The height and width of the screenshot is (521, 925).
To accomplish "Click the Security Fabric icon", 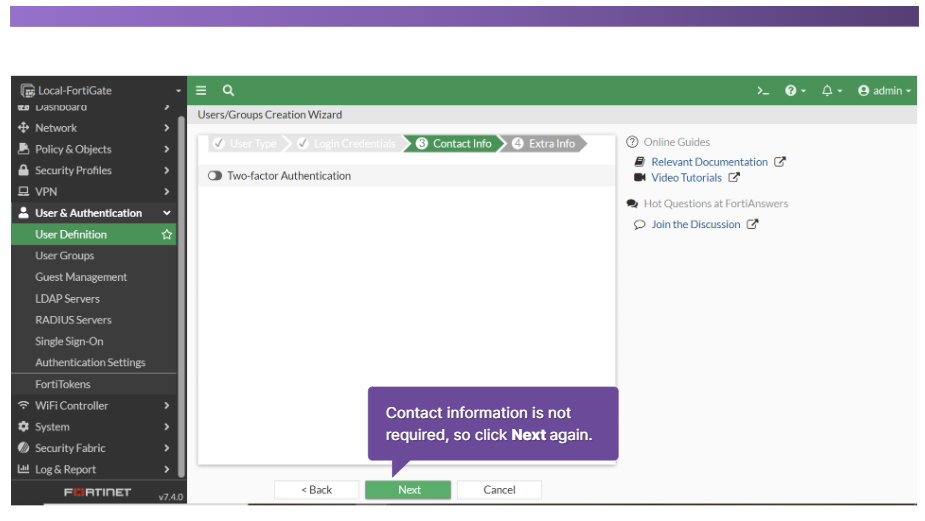I will [x=24, y=447].
